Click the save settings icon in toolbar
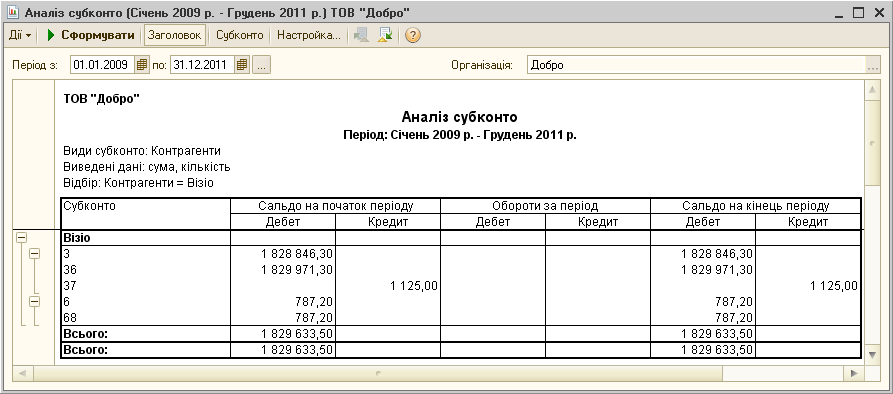 point(385,35)
